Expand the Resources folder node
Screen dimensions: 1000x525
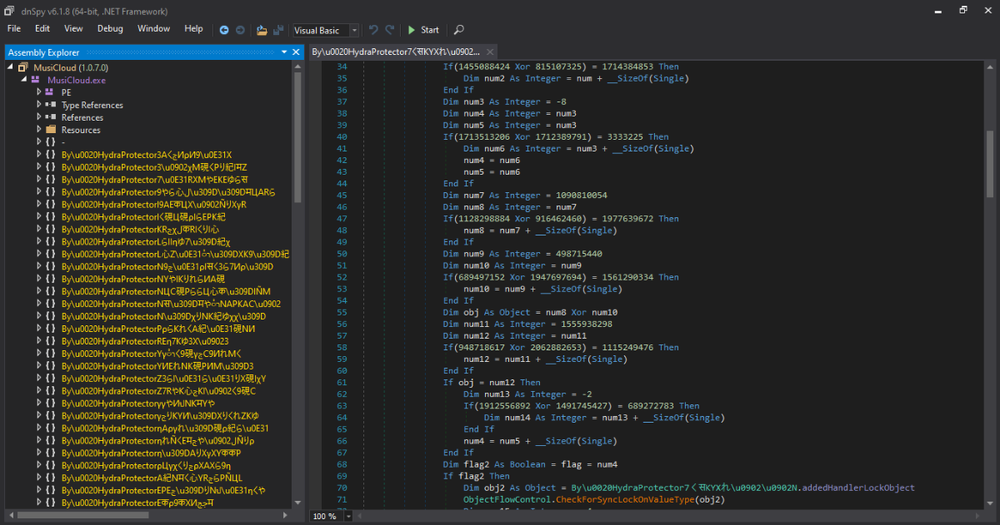click(x=38, y=130)
